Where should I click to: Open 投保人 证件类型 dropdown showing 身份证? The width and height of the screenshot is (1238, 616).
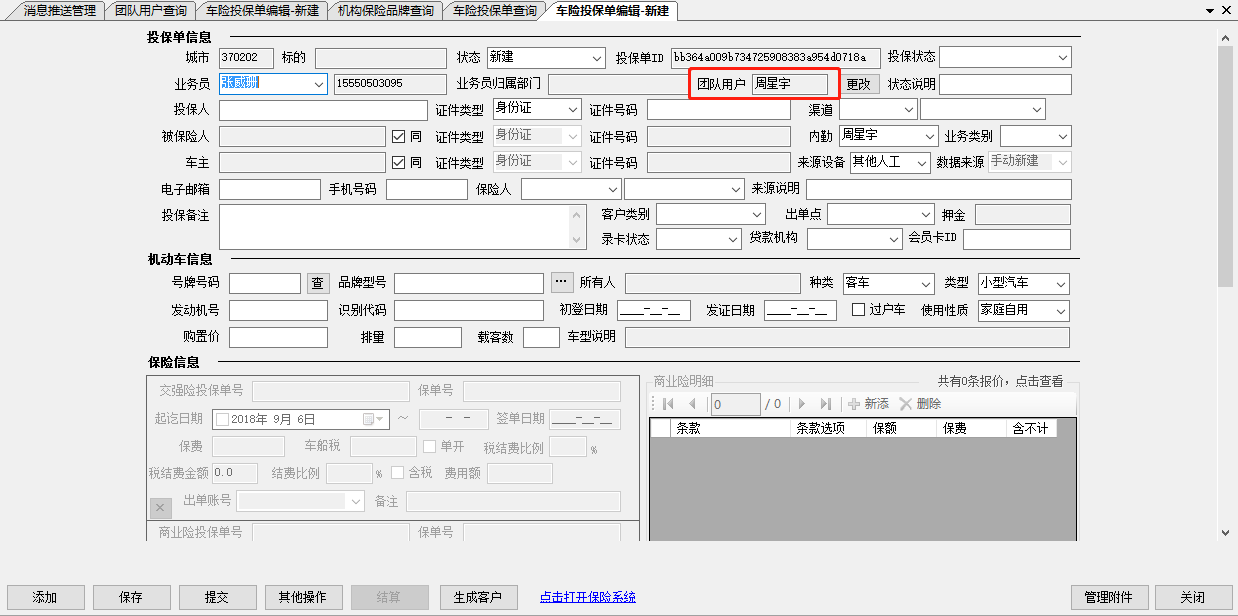point(573,109)
